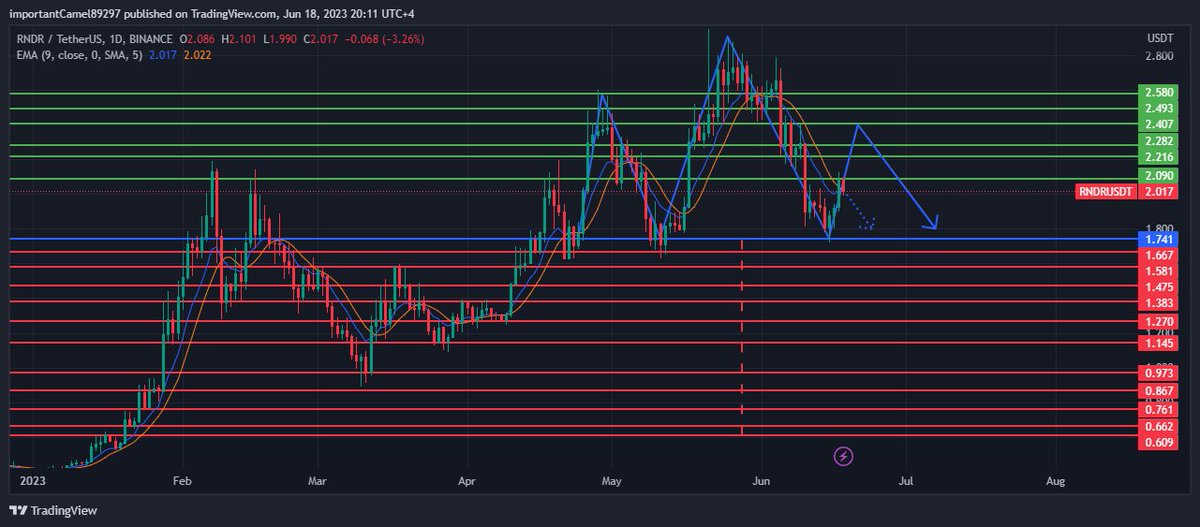Select the red 1.383 price level label
Viewport: 1200px width, 527px height.
pos(1159,303)
